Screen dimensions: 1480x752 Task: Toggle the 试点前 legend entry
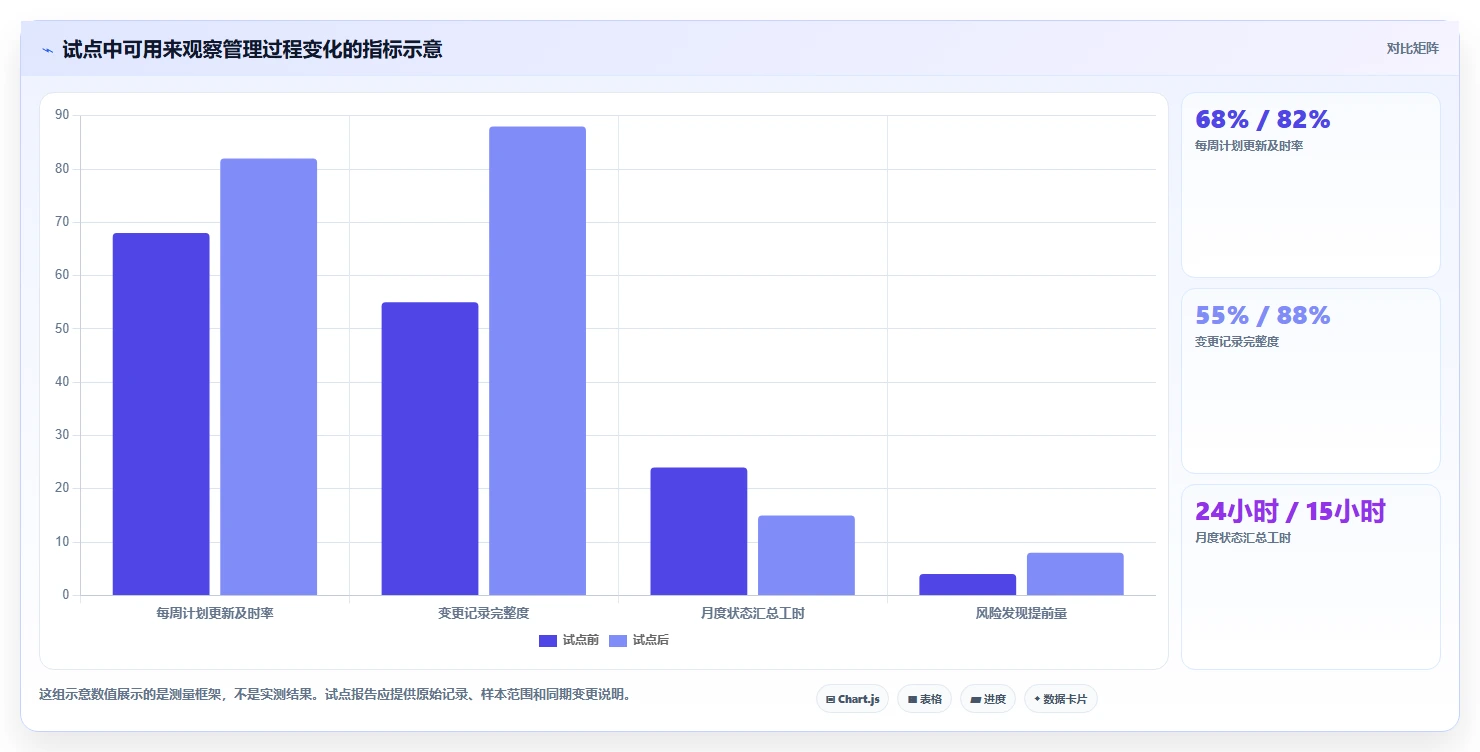(569, 640)
